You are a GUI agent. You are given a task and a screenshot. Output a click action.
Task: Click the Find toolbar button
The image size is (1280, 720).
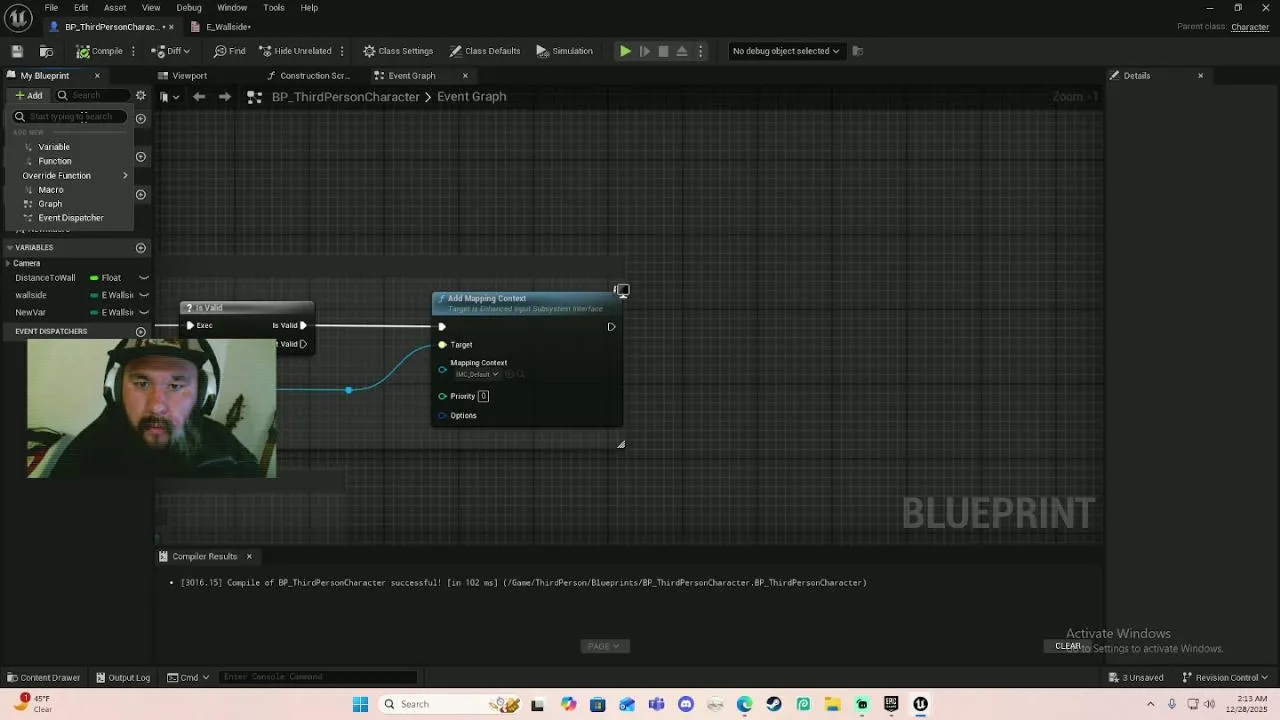(230, 51)
